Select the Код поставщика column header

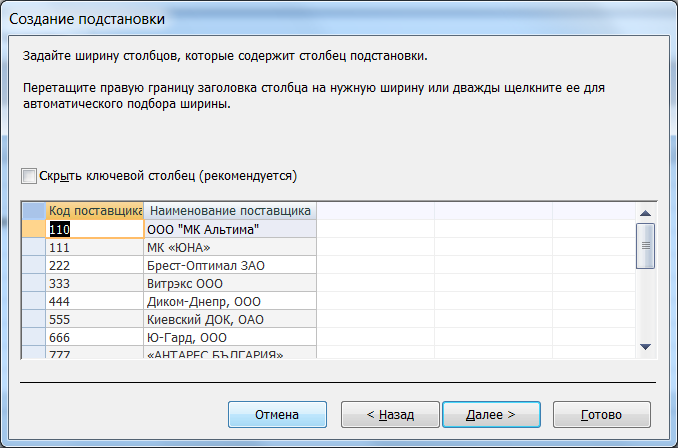point(95,211)
